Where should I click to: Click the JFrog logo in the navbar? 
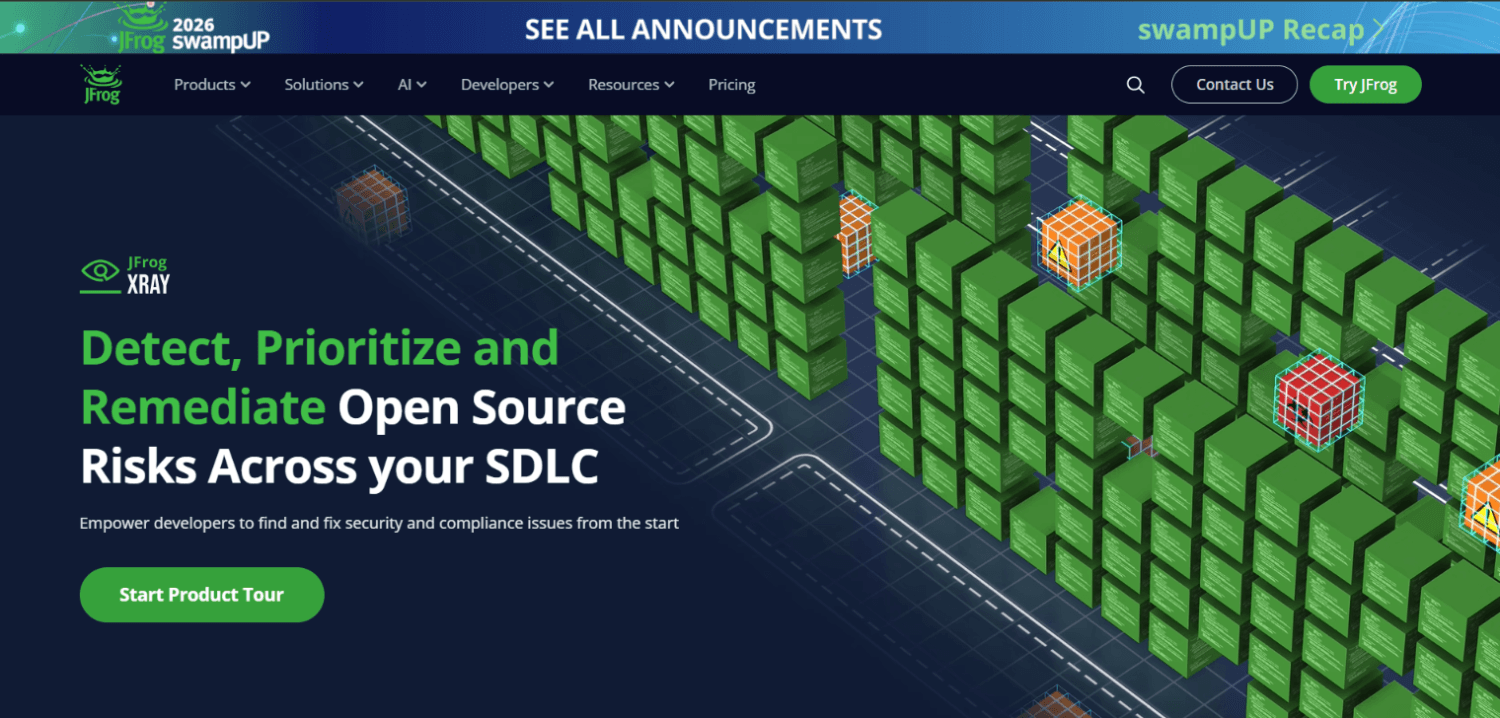click(x=101, y=85)
